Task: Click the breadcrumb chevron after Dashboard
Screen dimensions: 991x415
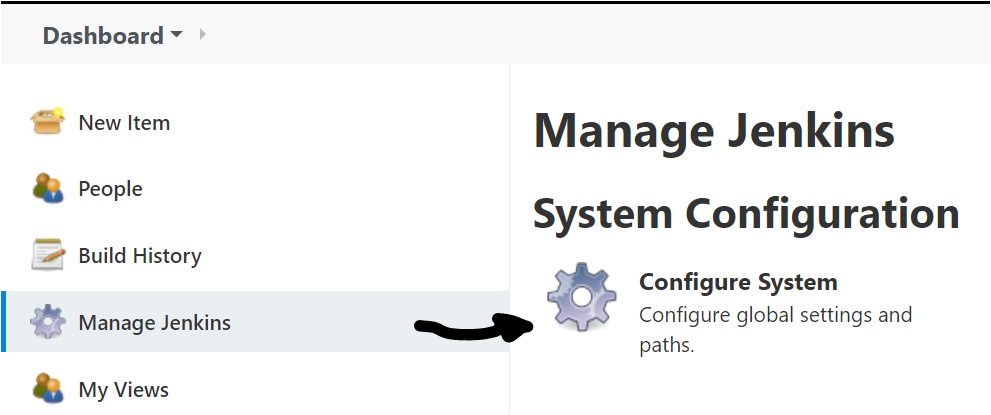Action: click(x=203, y=35)
